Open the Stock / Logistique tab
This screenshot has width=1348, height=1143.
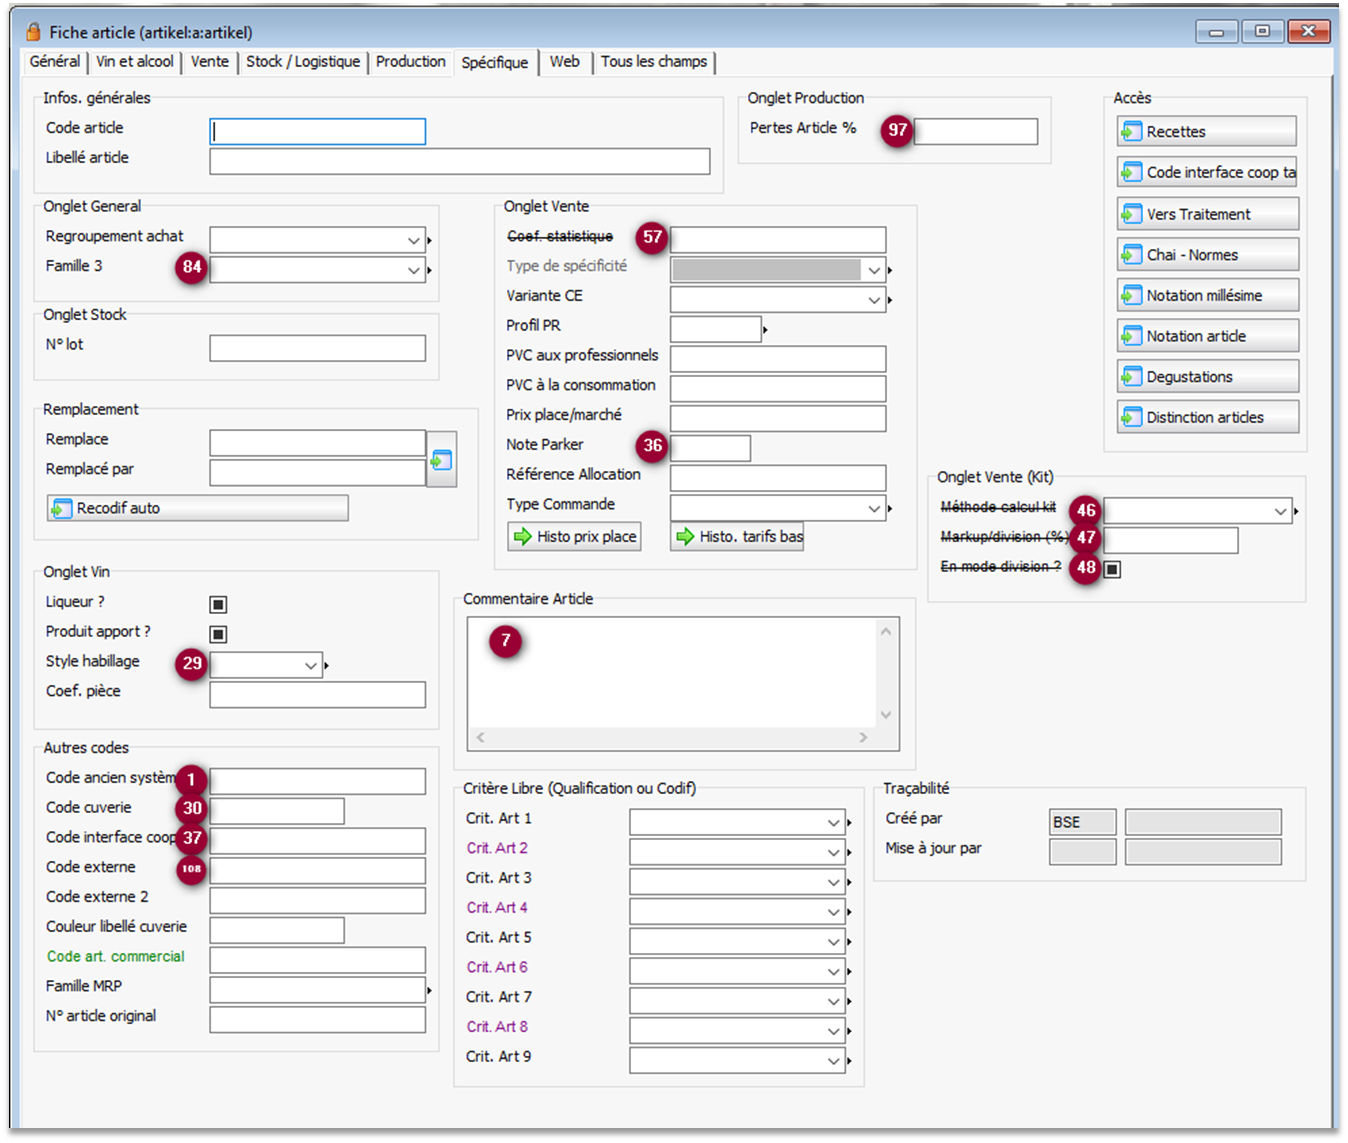click(x=303, y=62)
